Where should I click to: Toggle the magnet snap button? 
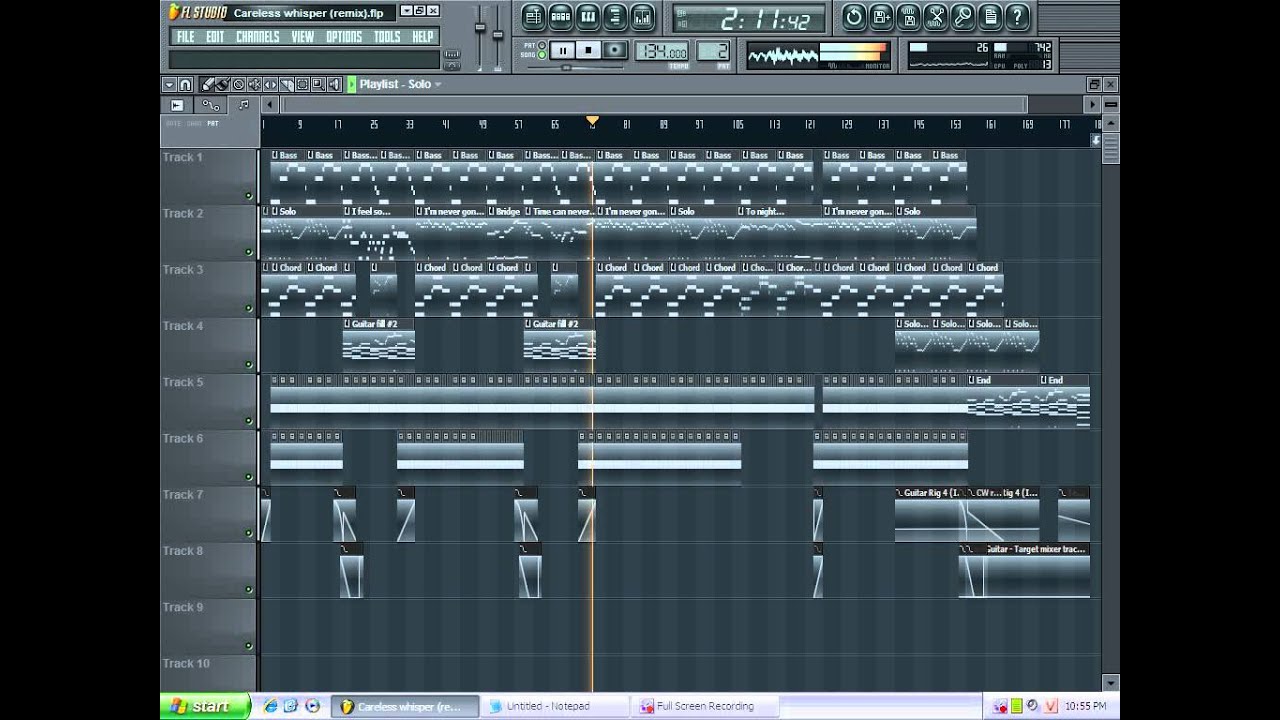185,84
